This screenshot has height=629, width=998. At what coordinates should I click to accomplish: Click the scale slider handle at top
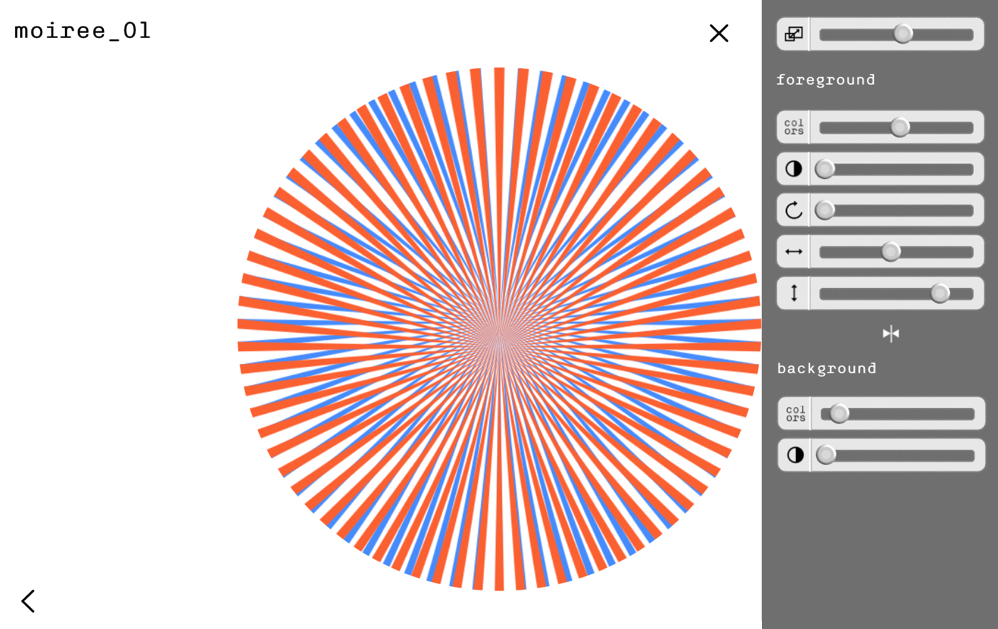(x=903, y=34)
